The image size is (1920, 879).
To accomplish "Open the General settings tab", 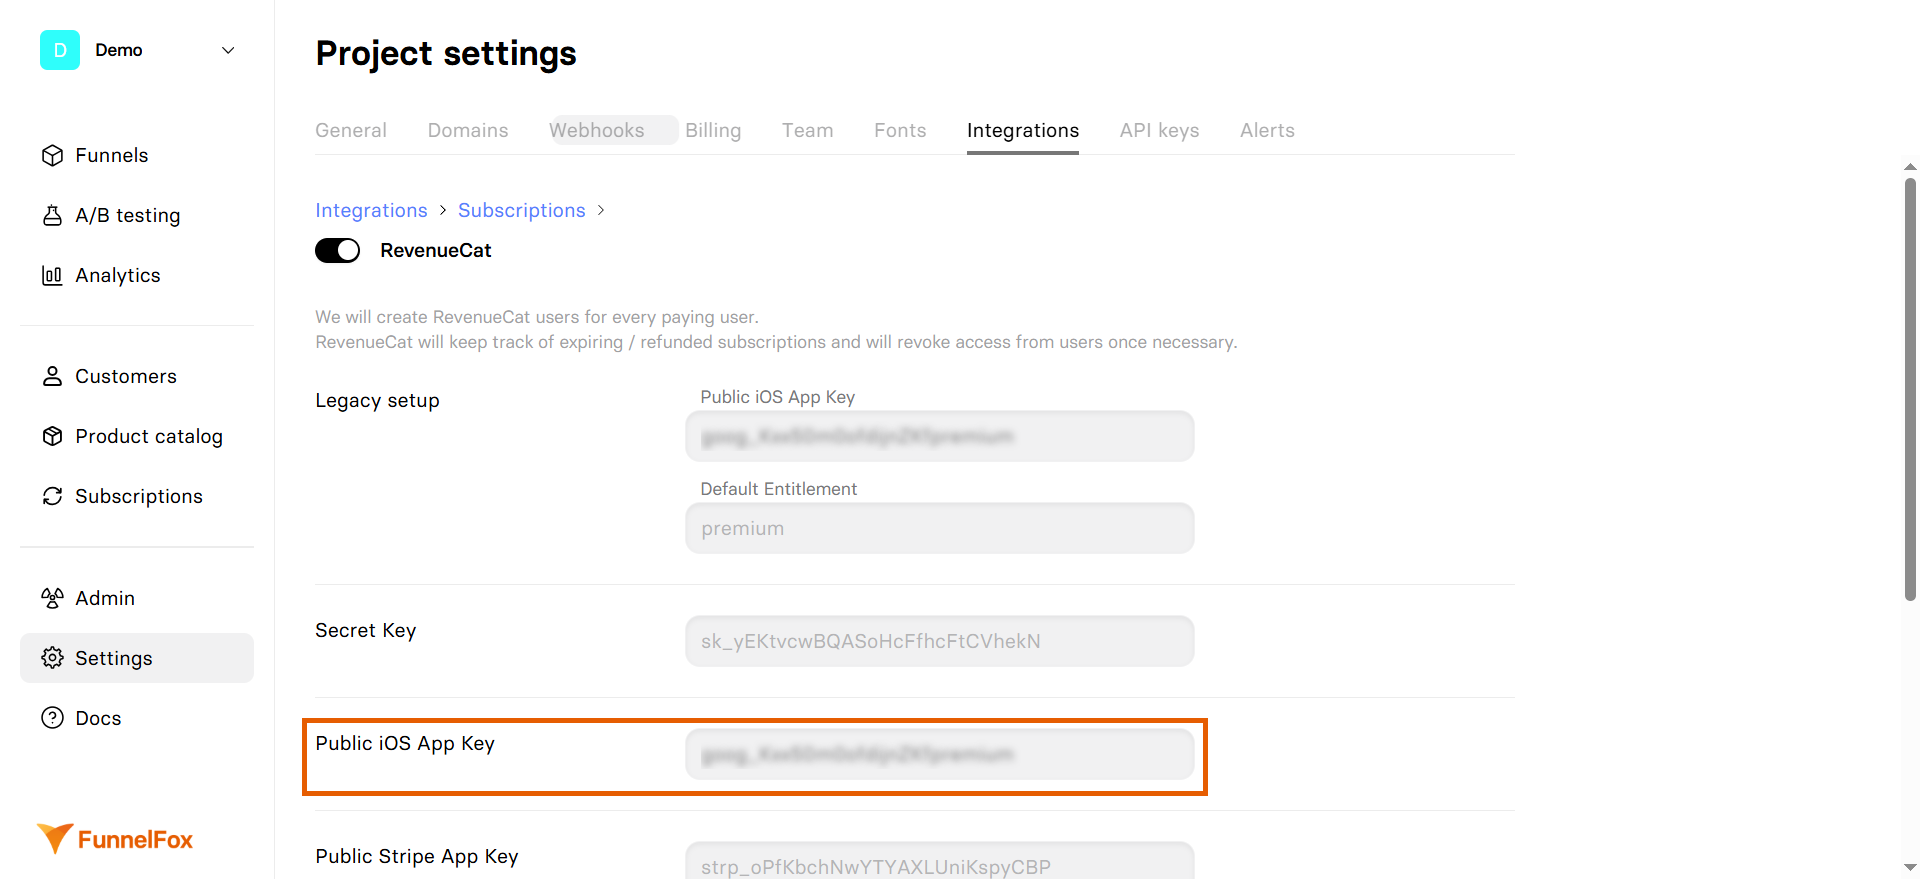I will pos(351,130).
